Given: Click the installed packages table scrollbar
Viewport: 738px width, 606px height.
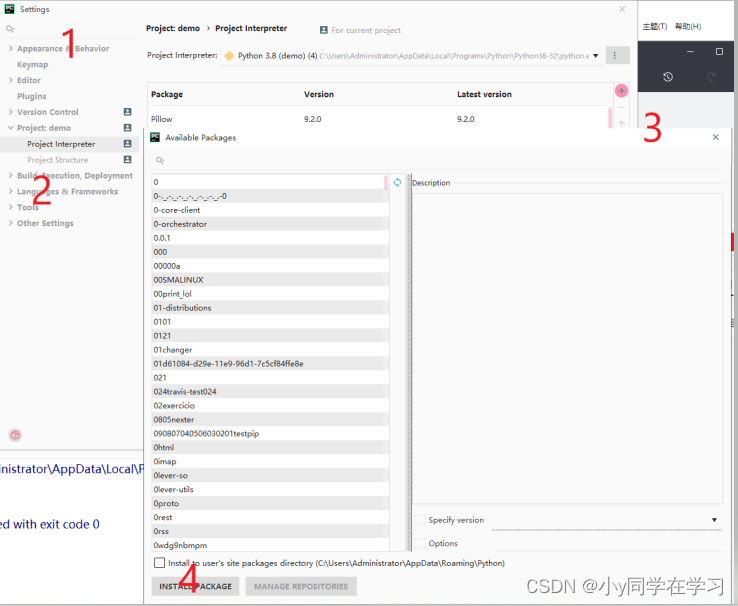Looking at the screenshot, I should pyautogui.click(x=610, y=118).
